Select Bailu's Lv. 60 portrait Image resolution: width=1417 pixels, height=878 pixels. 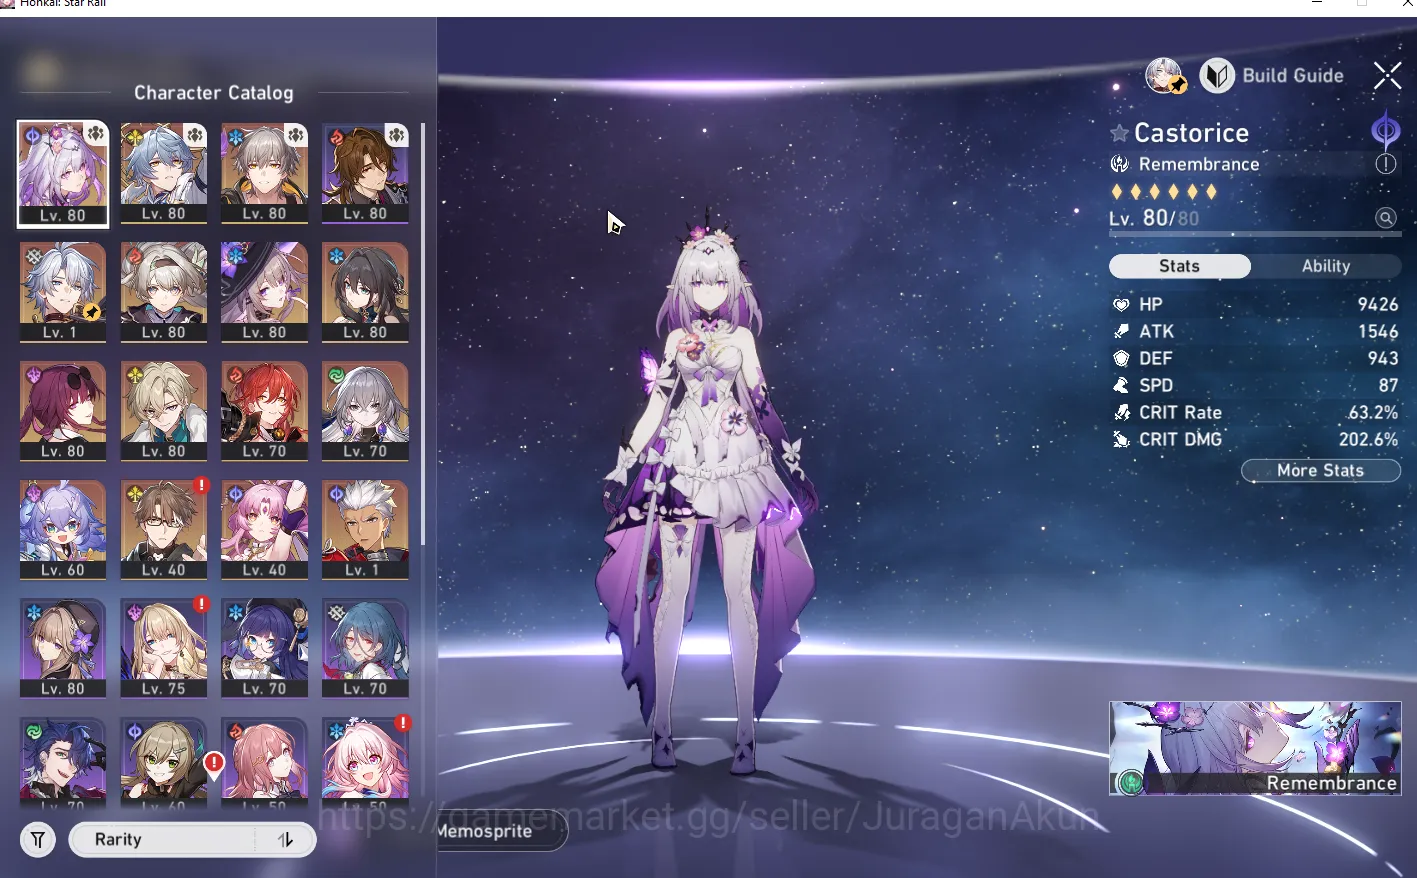click(x=63, y=530)
